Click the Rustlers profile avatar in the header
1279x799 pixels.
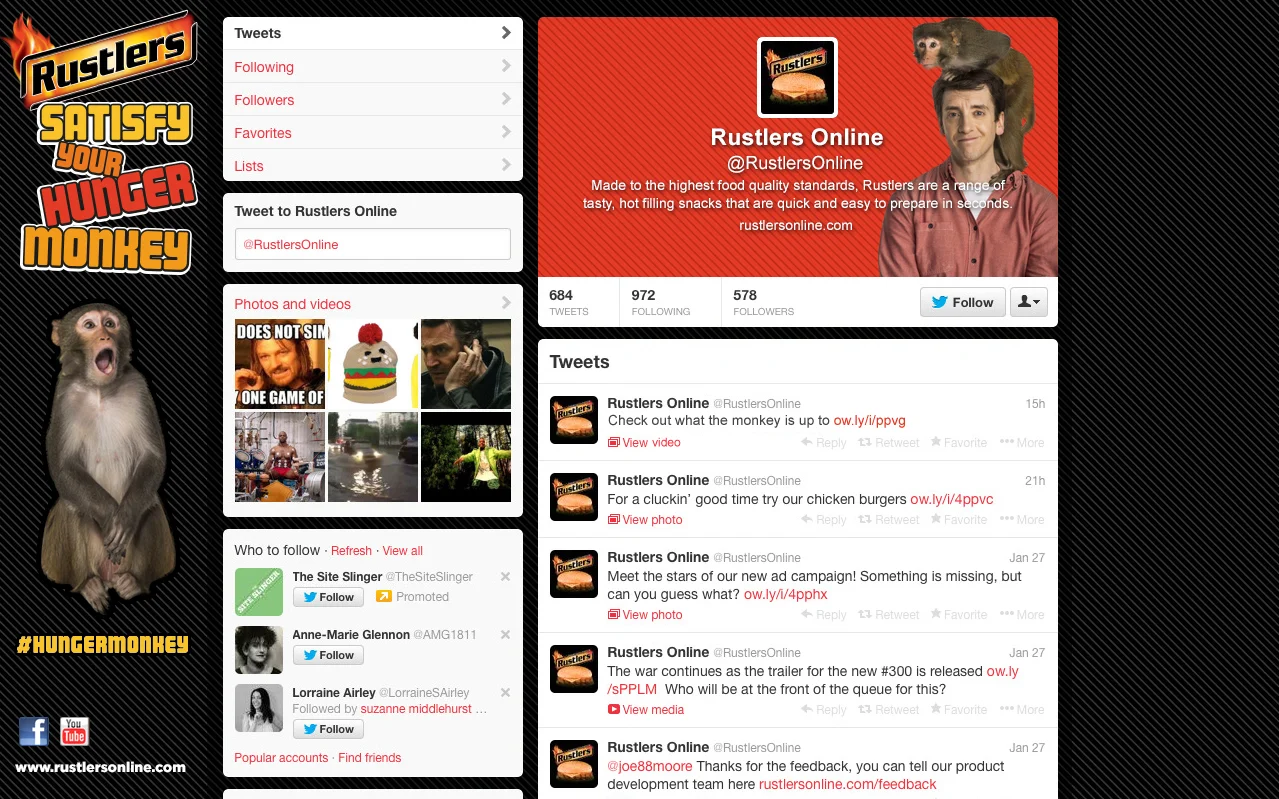pyautogui.click(x=797, y=77)
